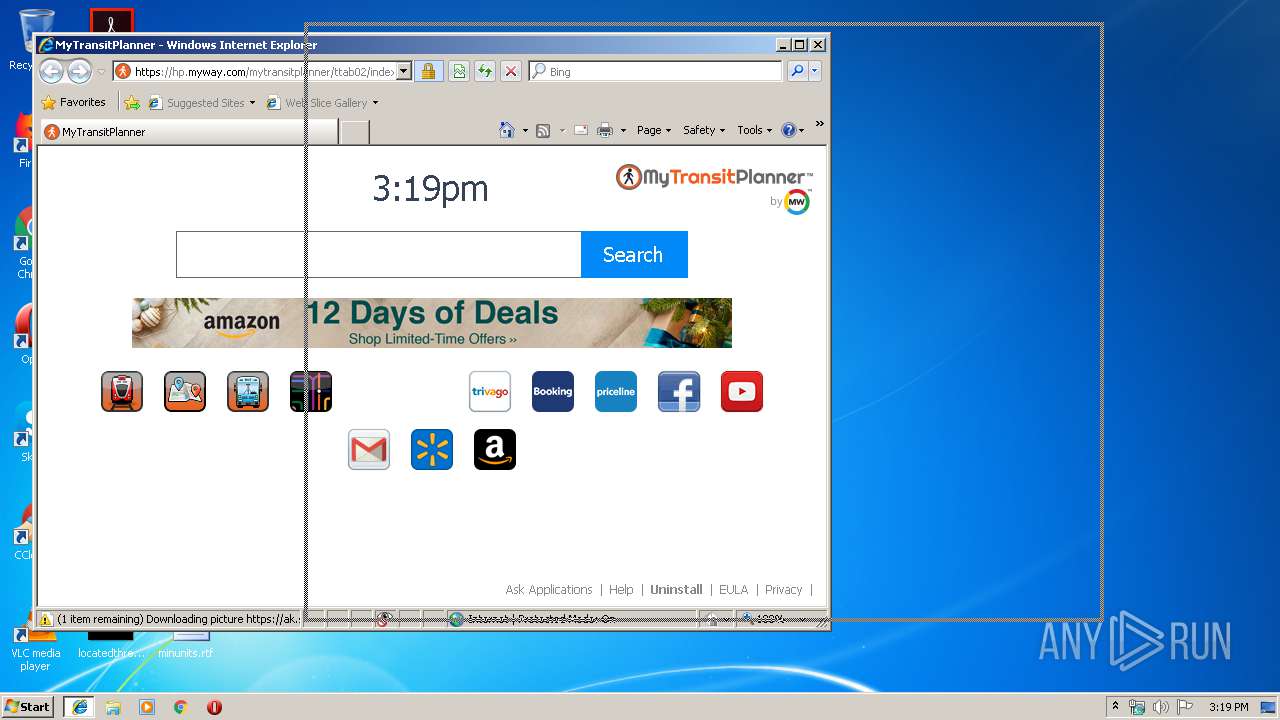This screenshot has width=1280, height=720.
Task: Click the Print icon
Action: coord(604,130)
